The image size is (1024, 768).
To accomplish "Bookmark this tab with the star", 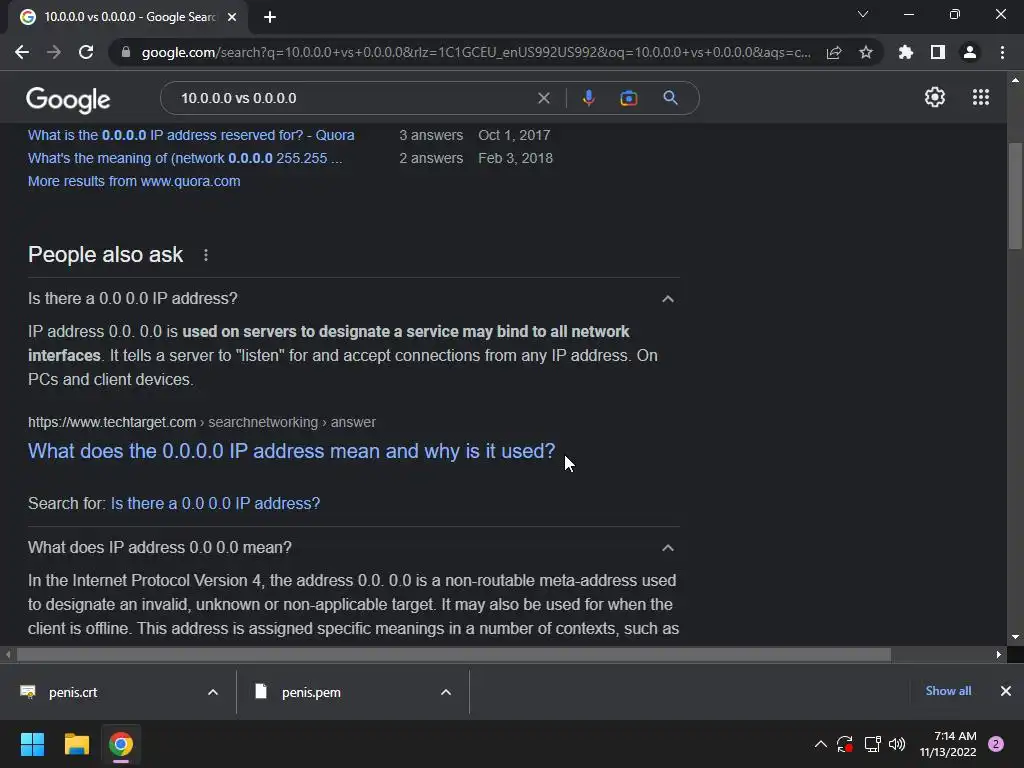I will [x=866, y=52].
